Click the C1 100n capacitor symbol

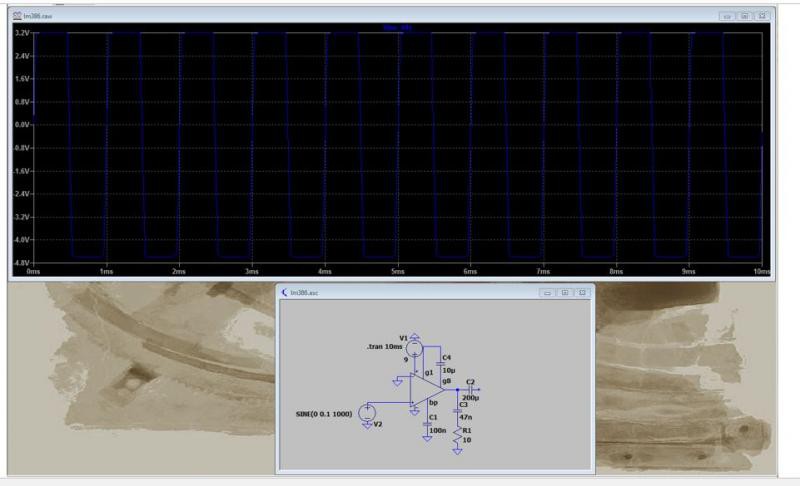pos(426,424)
